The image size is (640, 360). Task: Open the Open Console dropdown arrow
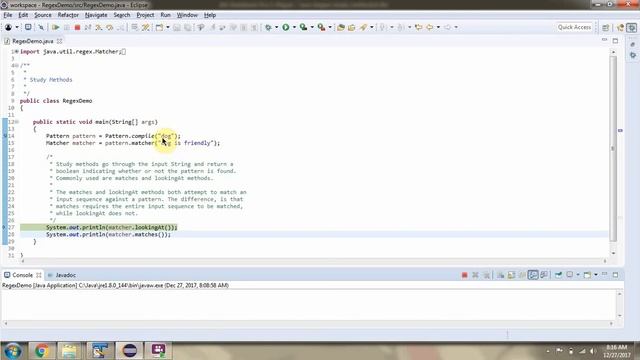596,275
